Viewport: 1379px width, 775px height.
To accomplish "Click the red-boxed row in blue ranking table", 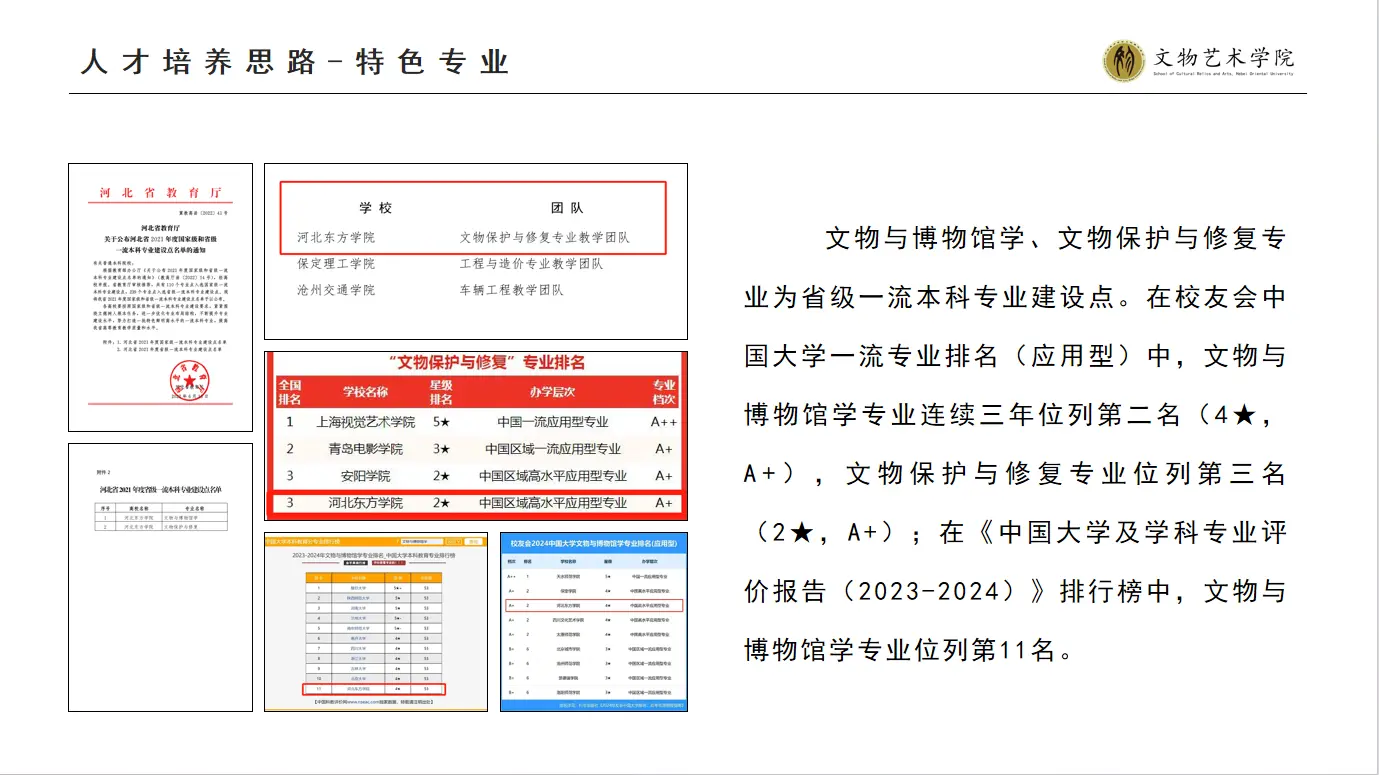I will coord(594,605).
